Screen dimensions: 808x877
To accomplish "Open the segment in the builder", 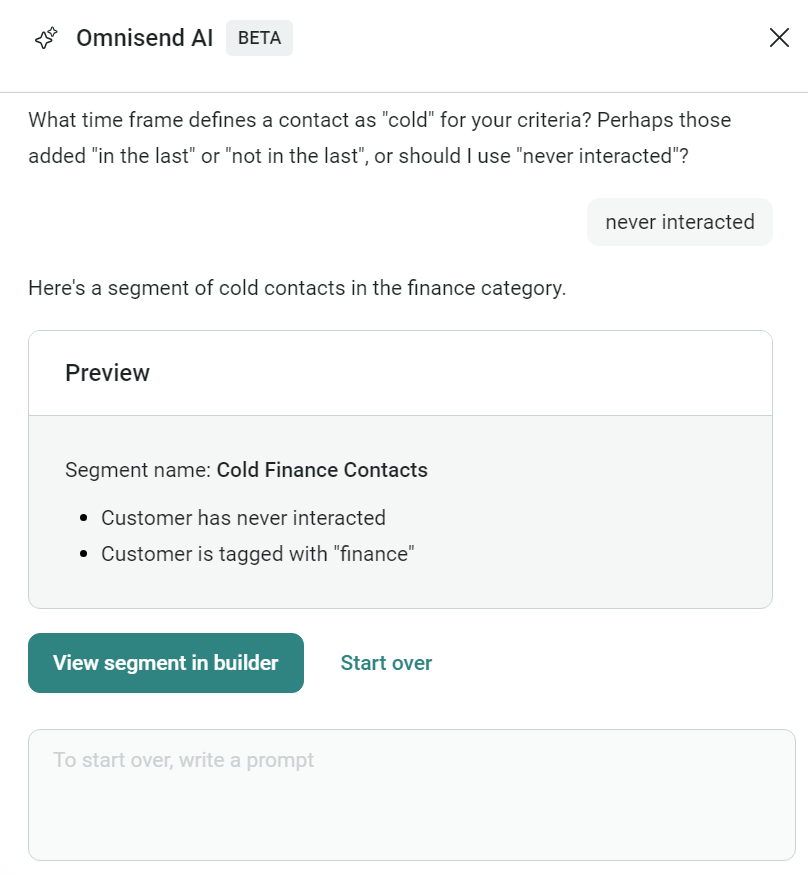I will coord(166,663).
